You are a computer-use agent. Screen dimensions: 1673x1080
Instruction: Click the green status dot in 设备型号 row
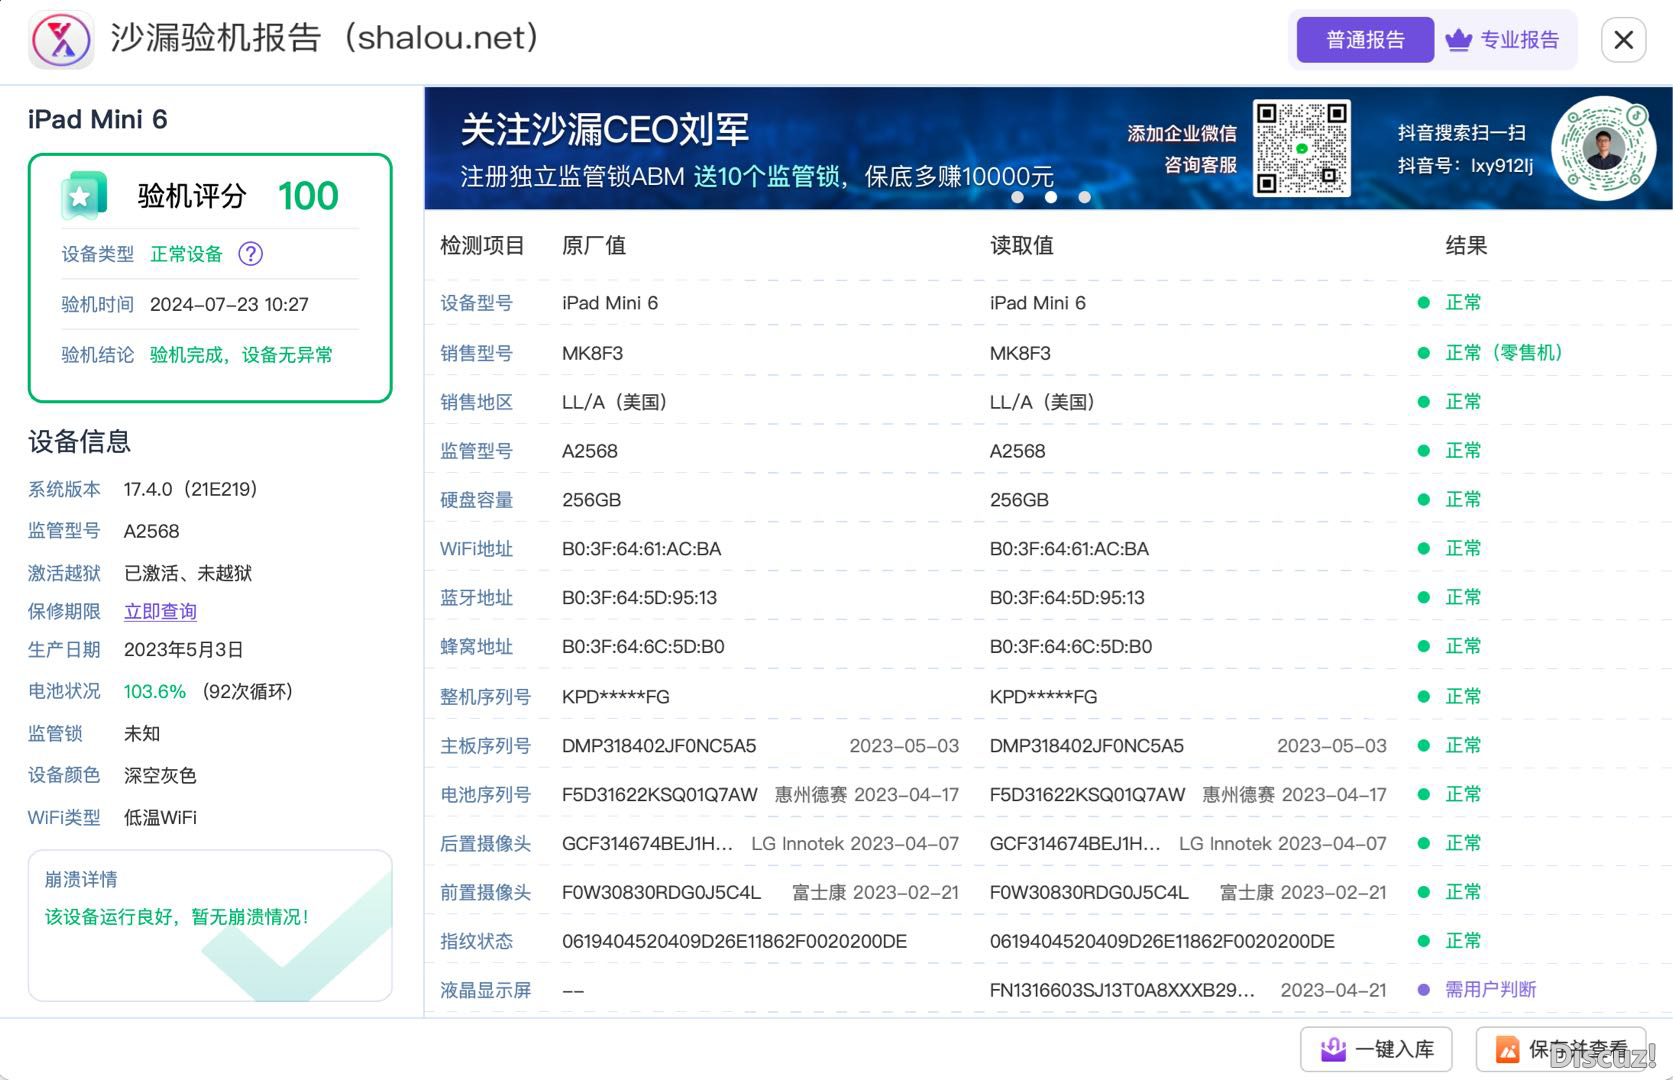(x=1423, y=303)
